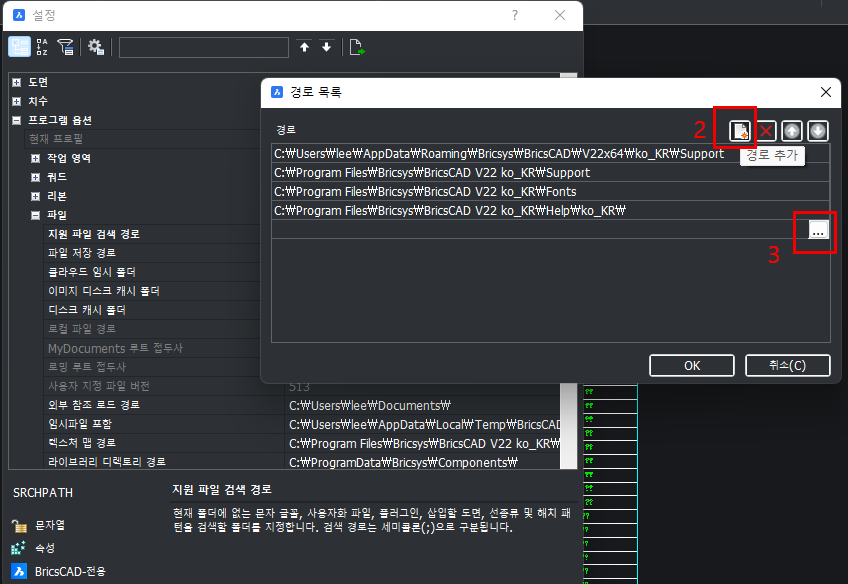Screen dimensions: 848x584
Task: Select 디스크 캐시 폴더 setting row
Action: [153, 310]
